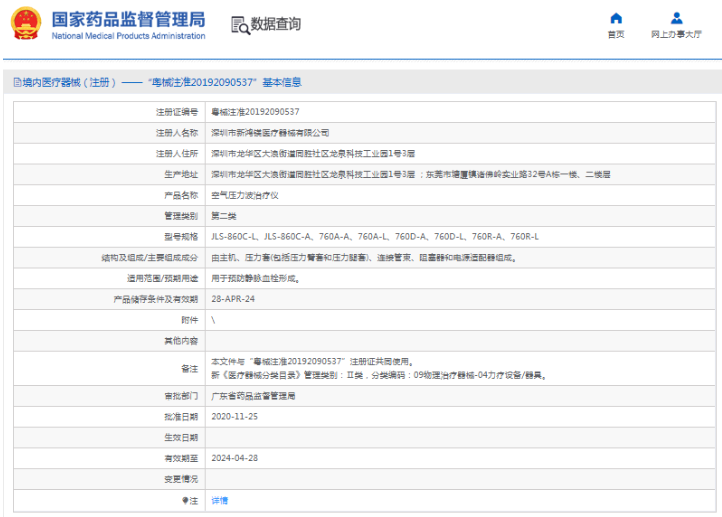
Task: Select the value 28-APR-24
Action: 233,299
